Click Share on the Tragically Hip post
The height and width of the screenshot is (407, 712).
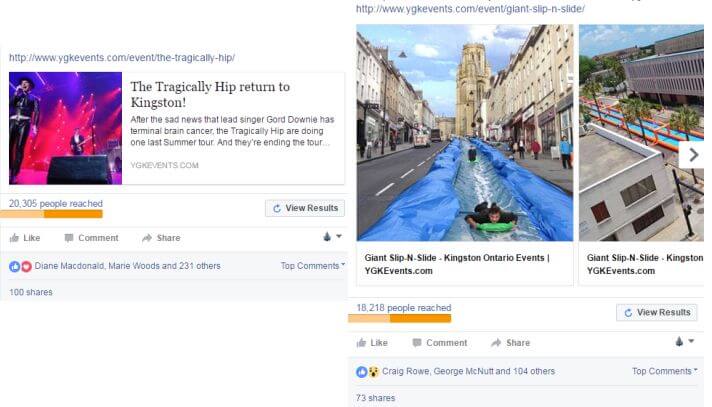[161, 238]
